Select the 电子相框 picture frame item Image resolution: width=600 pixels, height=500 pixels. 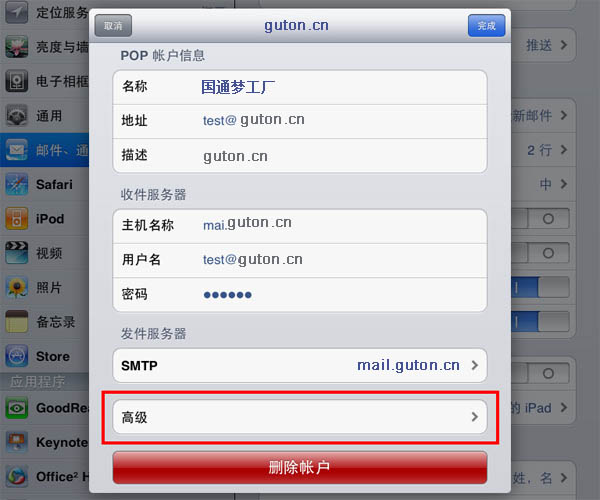pos(44,81)
